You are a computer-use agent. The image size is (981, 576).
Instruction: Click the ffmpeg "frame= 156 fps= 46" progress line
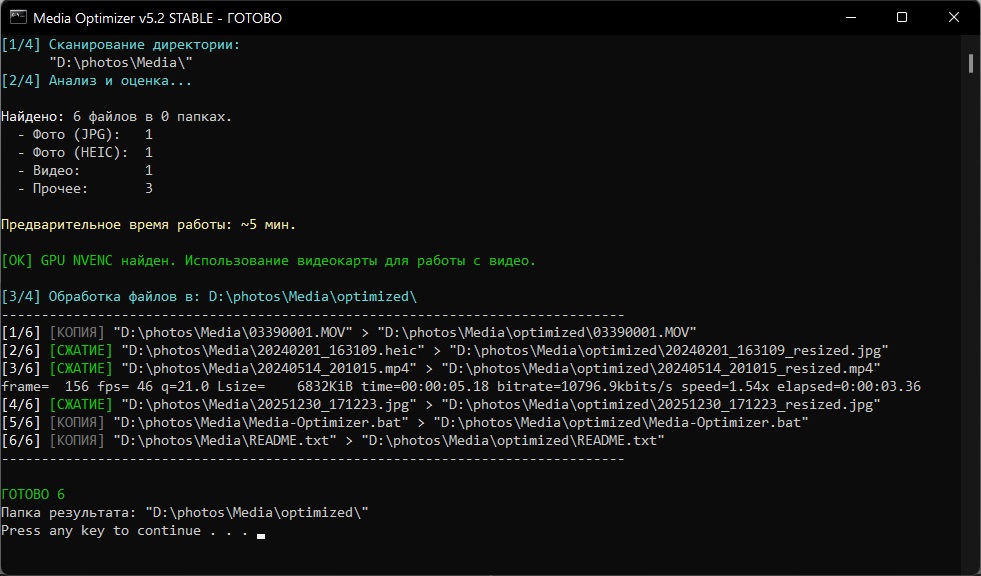pyautogui.click(x=460, y=386)
